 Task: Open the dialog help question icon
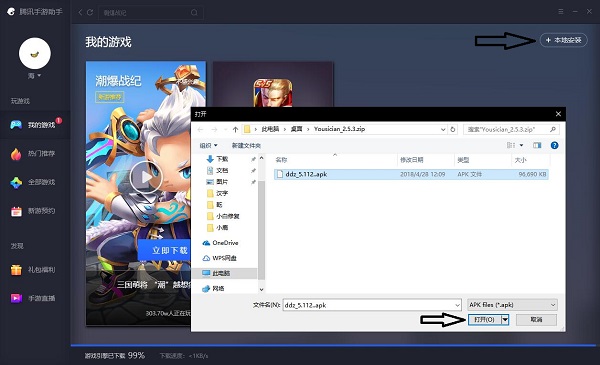pos(554,145)
